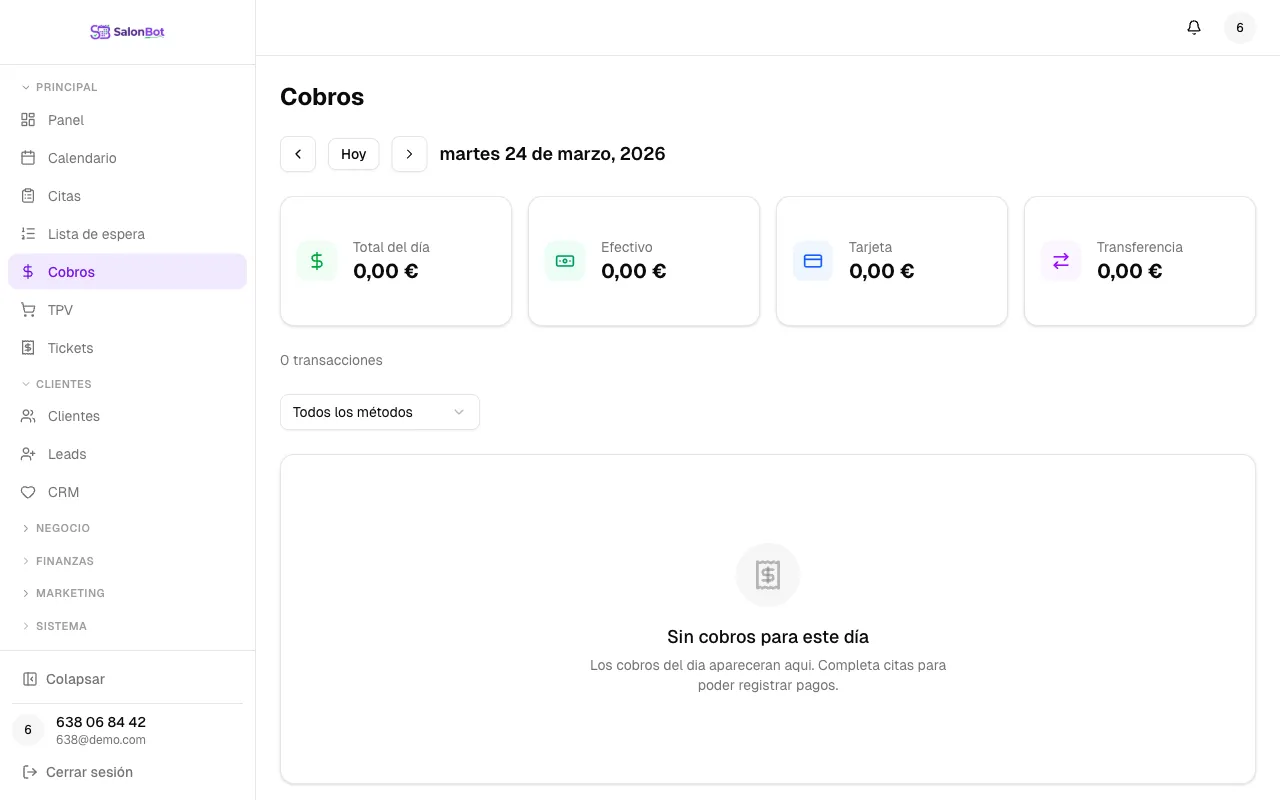Switch to the Clientes section

pyautogui.click(x=73, y=416)
